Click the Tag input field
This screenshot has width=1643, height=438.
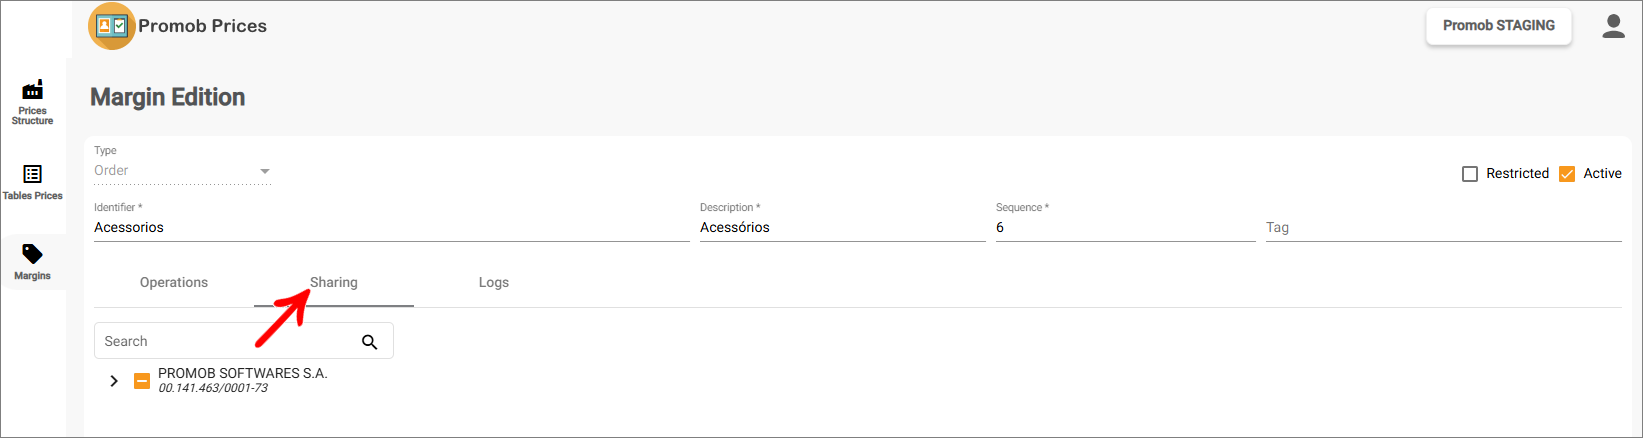point(1443,228)
